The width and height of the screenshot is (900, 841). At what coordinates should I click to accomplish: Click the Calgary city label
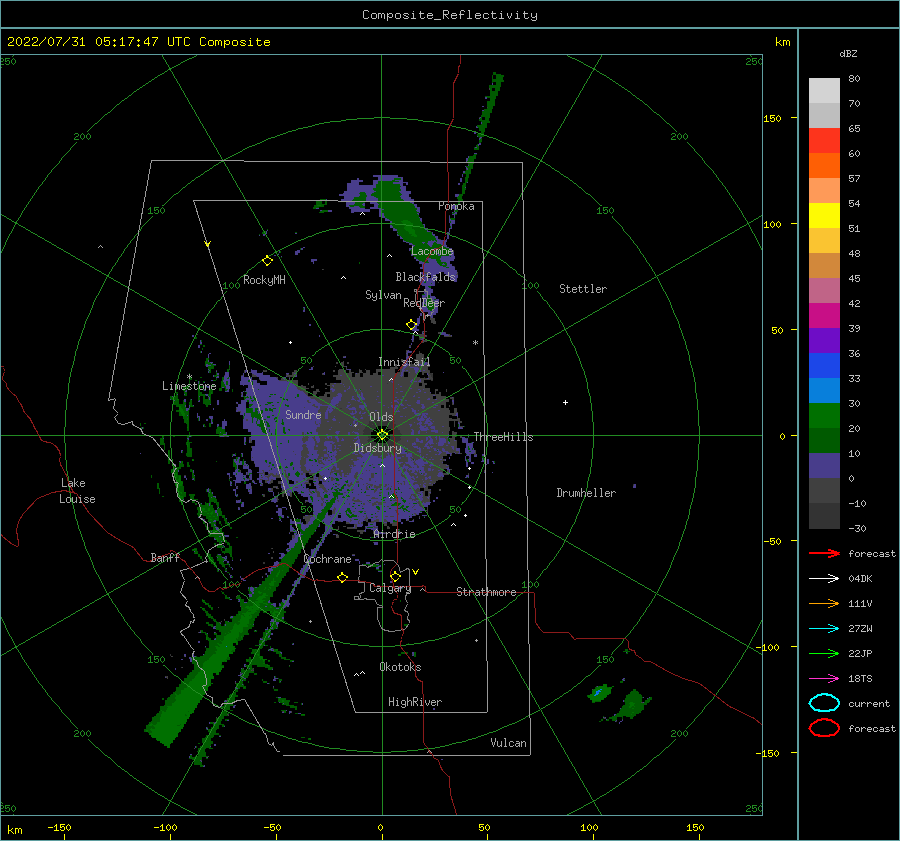[390, 588]
